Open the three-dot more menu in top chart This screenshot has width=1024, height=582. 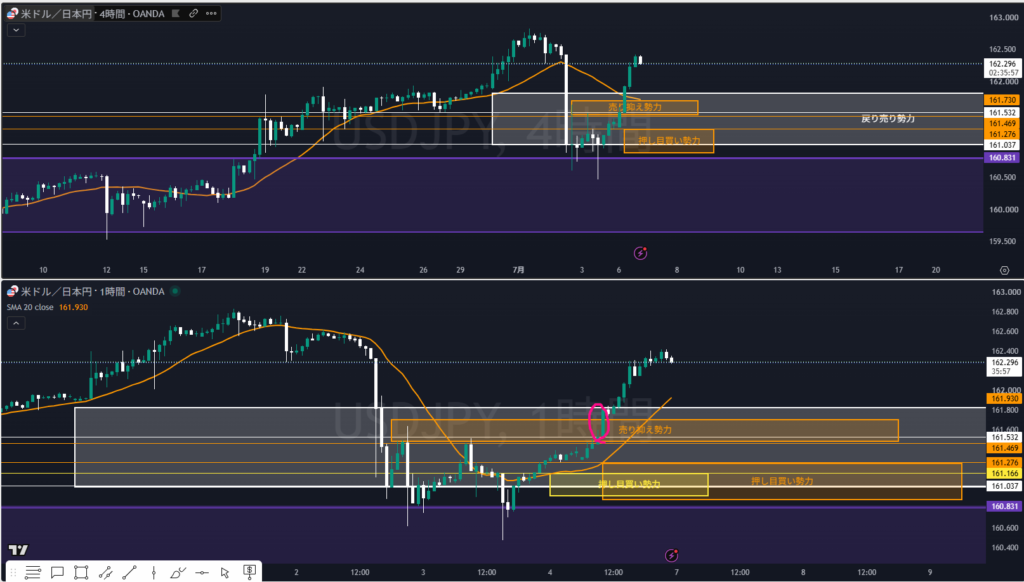click(211, 13)
